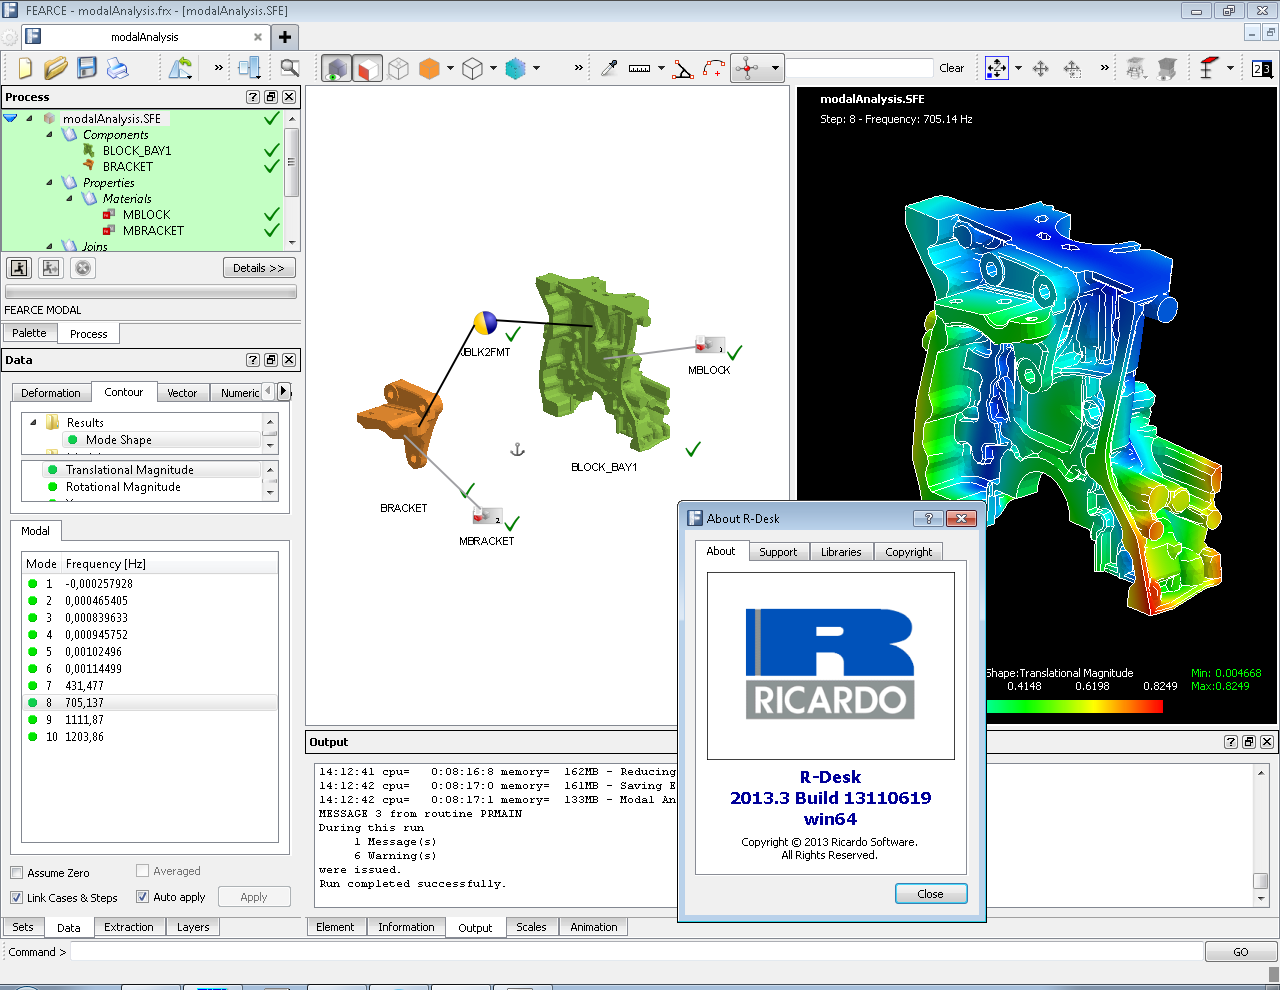Click the Save floppy disk icon
Screen dimensions: 1280x990
click(87, 68)
